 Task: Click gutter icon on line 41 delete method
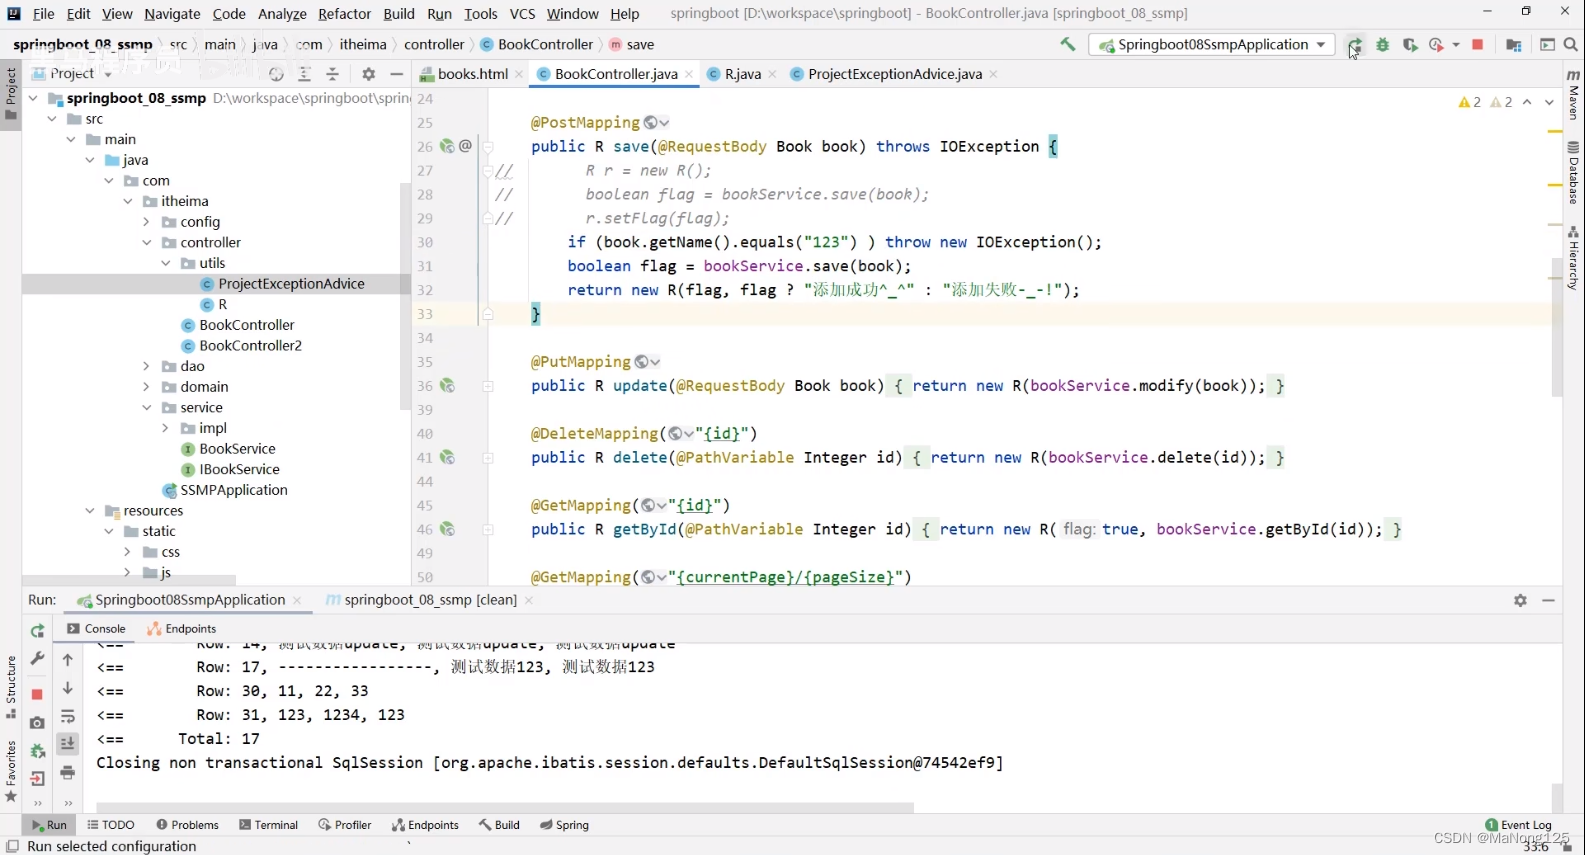(x=447, y=458)
